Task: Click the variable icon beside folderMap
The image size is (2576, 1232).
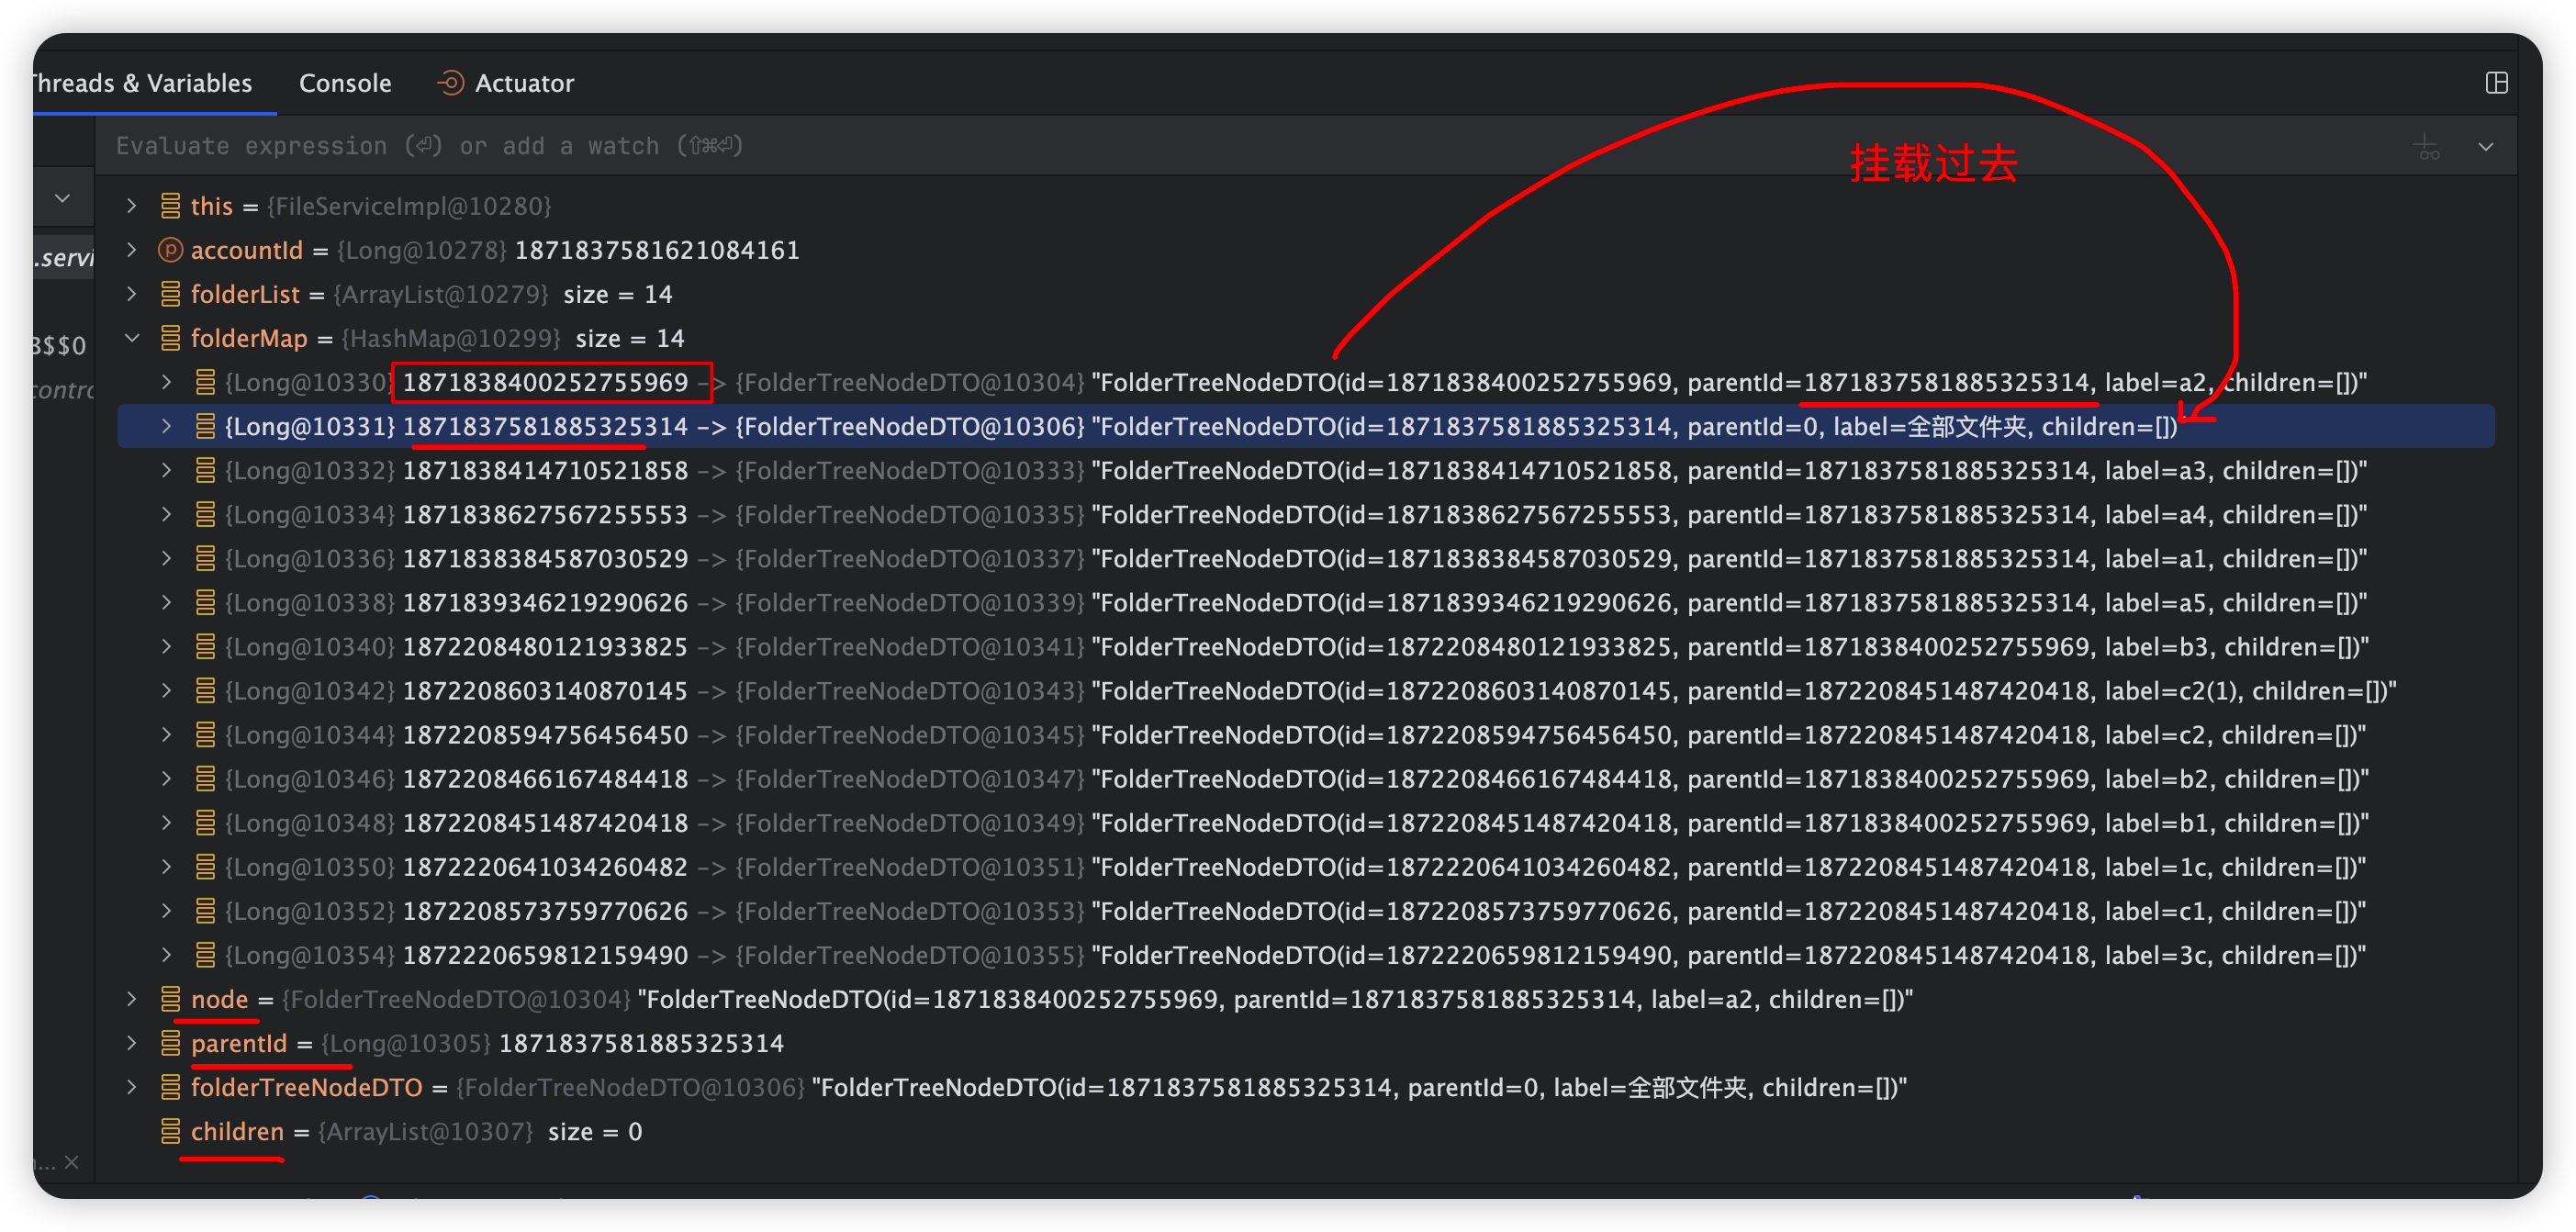Action: point(170,338)
